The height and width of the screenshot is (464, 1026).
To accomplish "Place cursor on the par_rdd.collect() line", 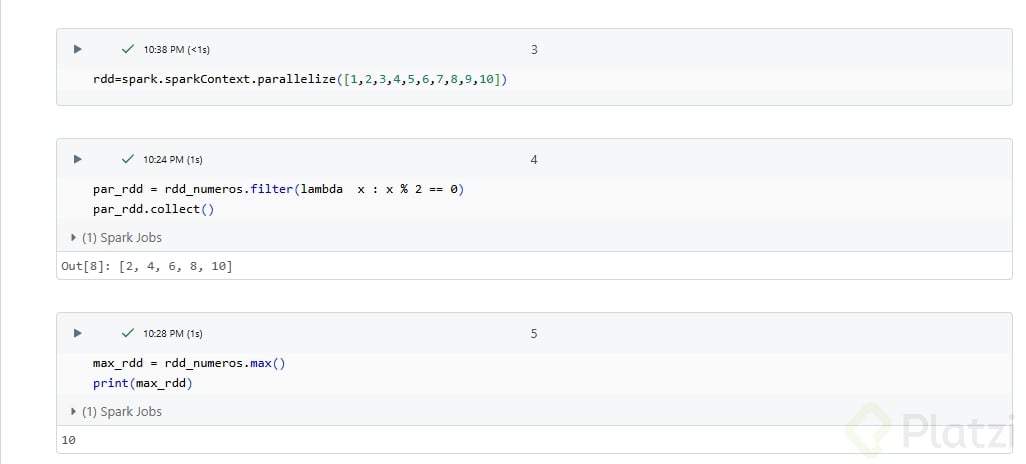I will point(153,209).
